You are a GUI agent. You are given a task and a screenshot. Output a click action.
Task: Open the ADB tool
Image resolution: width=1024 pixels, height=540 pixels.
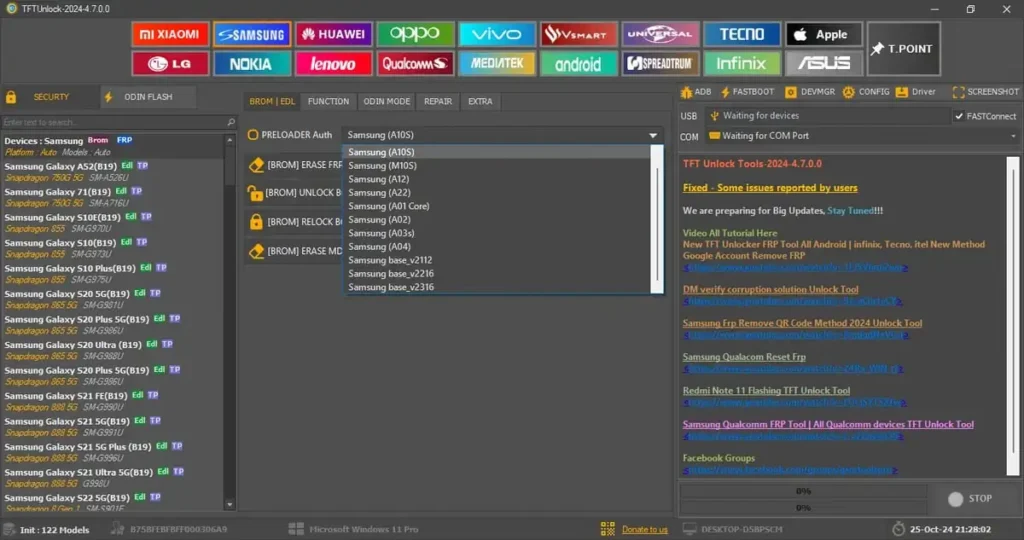click(x=696, y=92)
